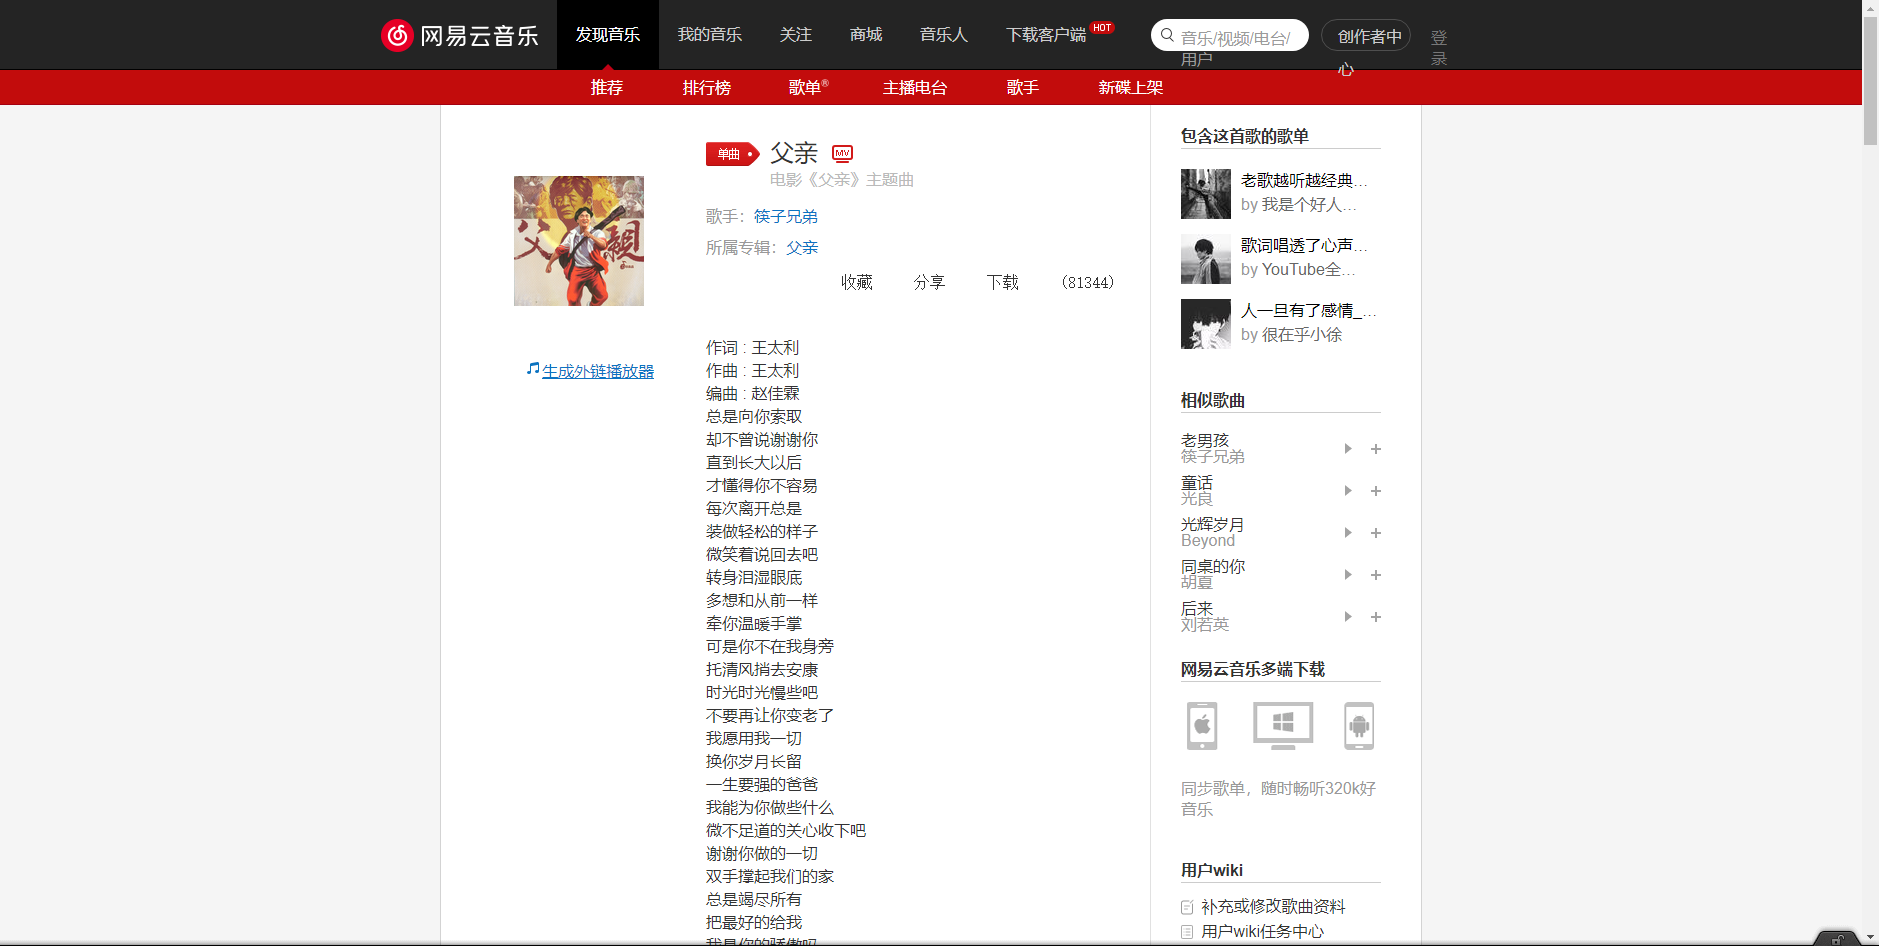The width and height of the screenshot is (1879, 946).
Task: Click the Android download icon
Action: pos(1358,726)
